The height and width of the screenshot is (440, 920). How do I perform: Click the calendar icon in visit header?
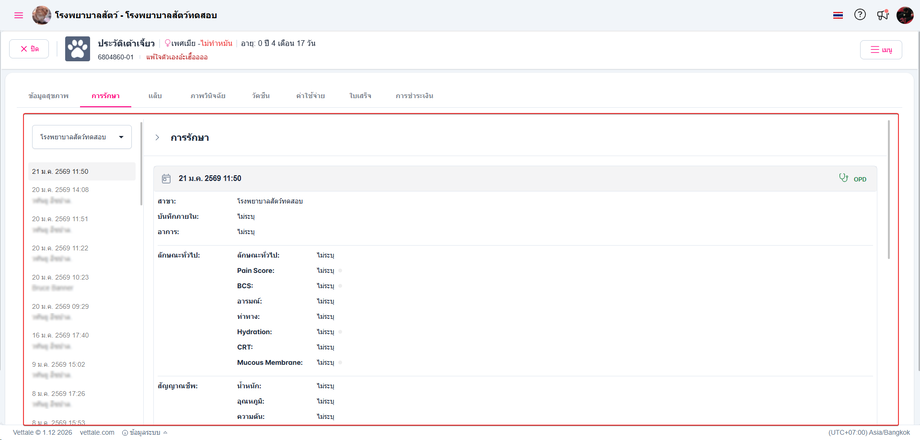[166, 178]
